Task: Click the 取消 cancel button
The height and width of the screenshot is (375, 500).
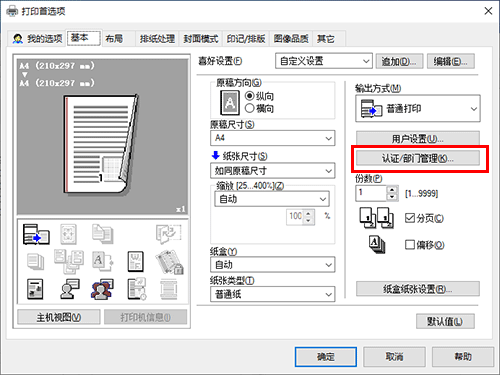Action: pyautogui.click(x=394, y=357)
